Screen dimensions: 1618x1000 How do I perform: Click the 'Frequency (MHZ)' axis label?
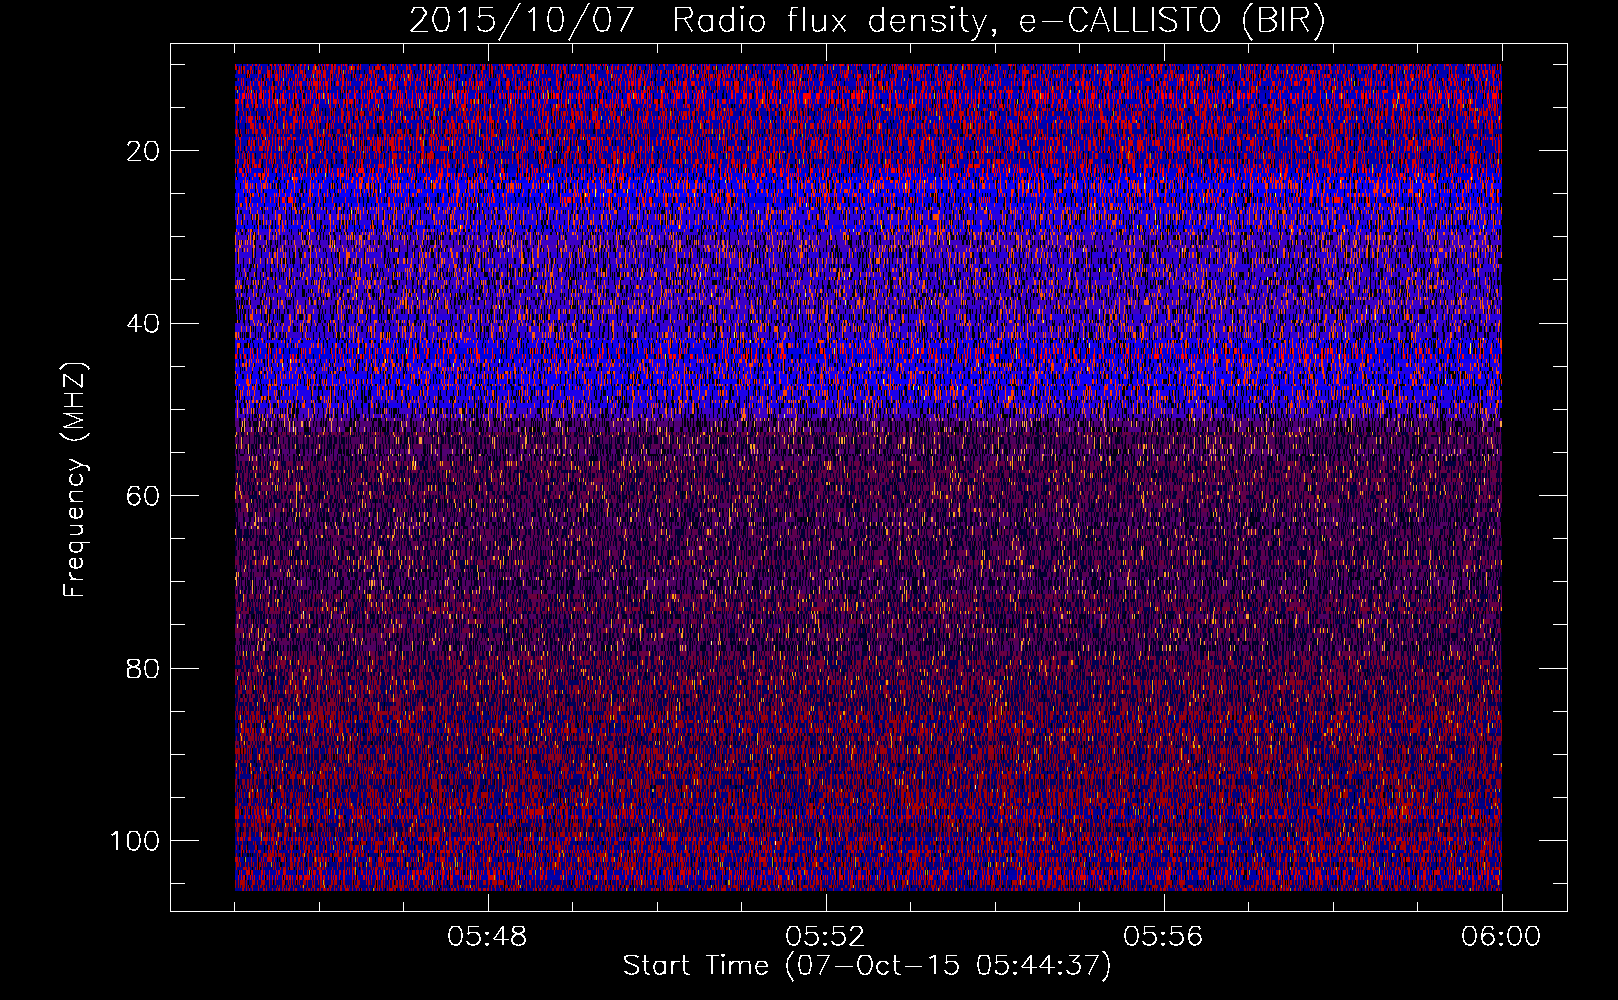tap(75, 479)
